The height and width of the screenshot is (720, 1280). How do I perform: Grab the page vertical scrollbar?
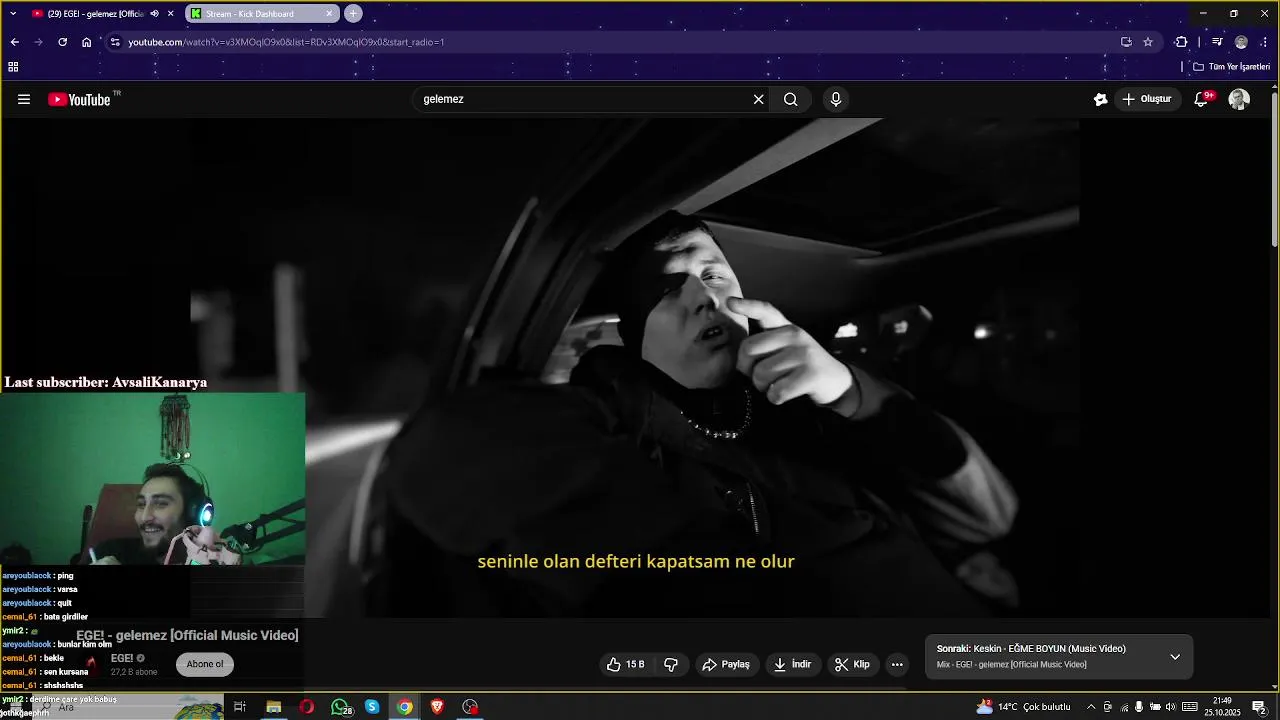pyautogui.click(x=1274, y=170)
